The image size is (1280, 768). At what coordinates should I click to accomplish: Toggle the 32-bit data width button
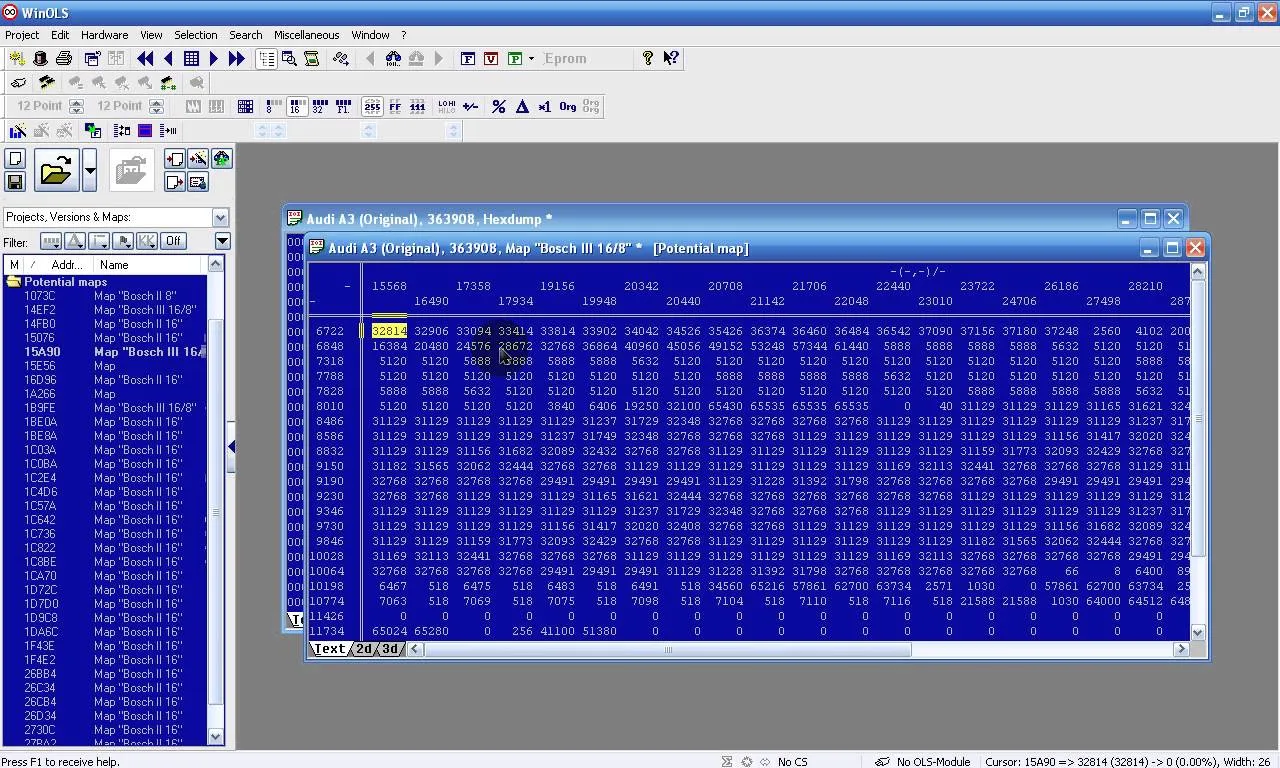click(320, 106)
